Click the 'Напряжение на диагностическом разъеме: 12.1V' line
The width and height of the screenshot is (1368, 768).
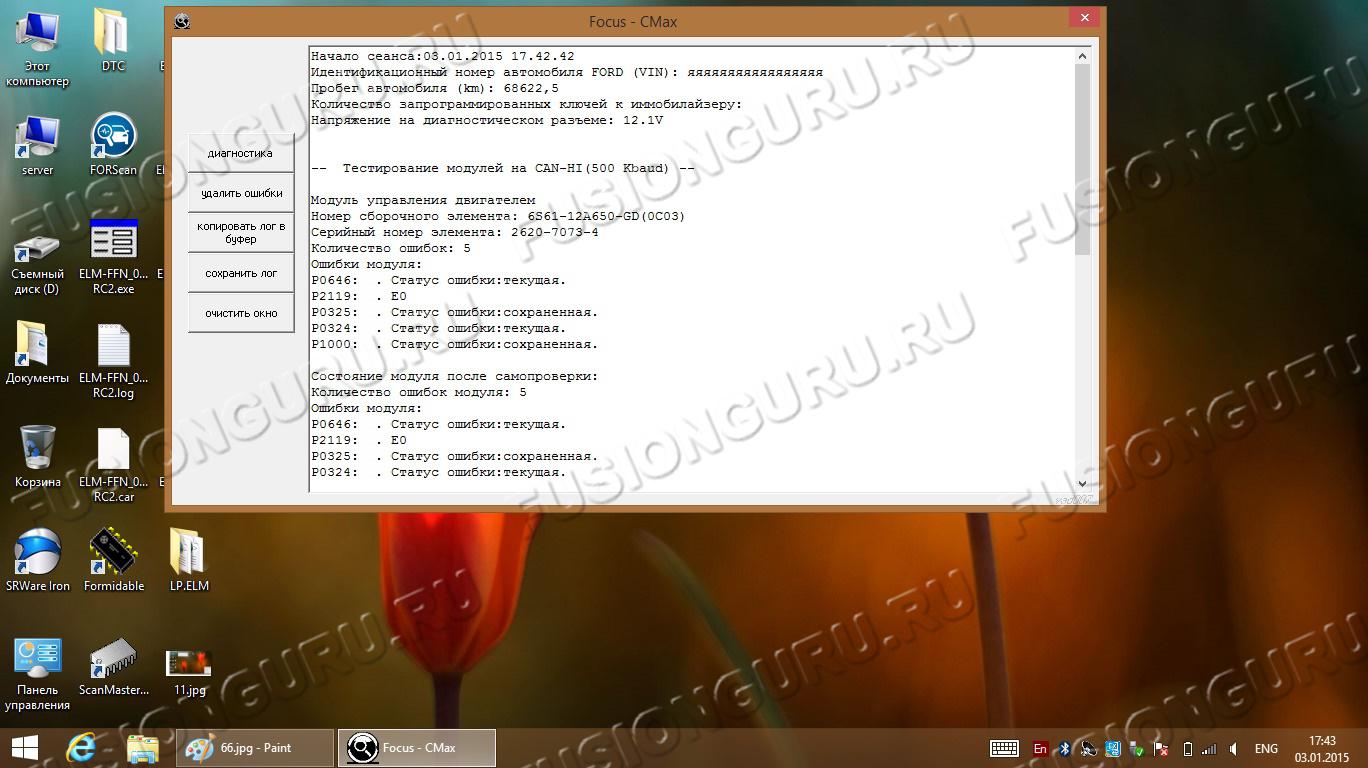coord(487,120)
